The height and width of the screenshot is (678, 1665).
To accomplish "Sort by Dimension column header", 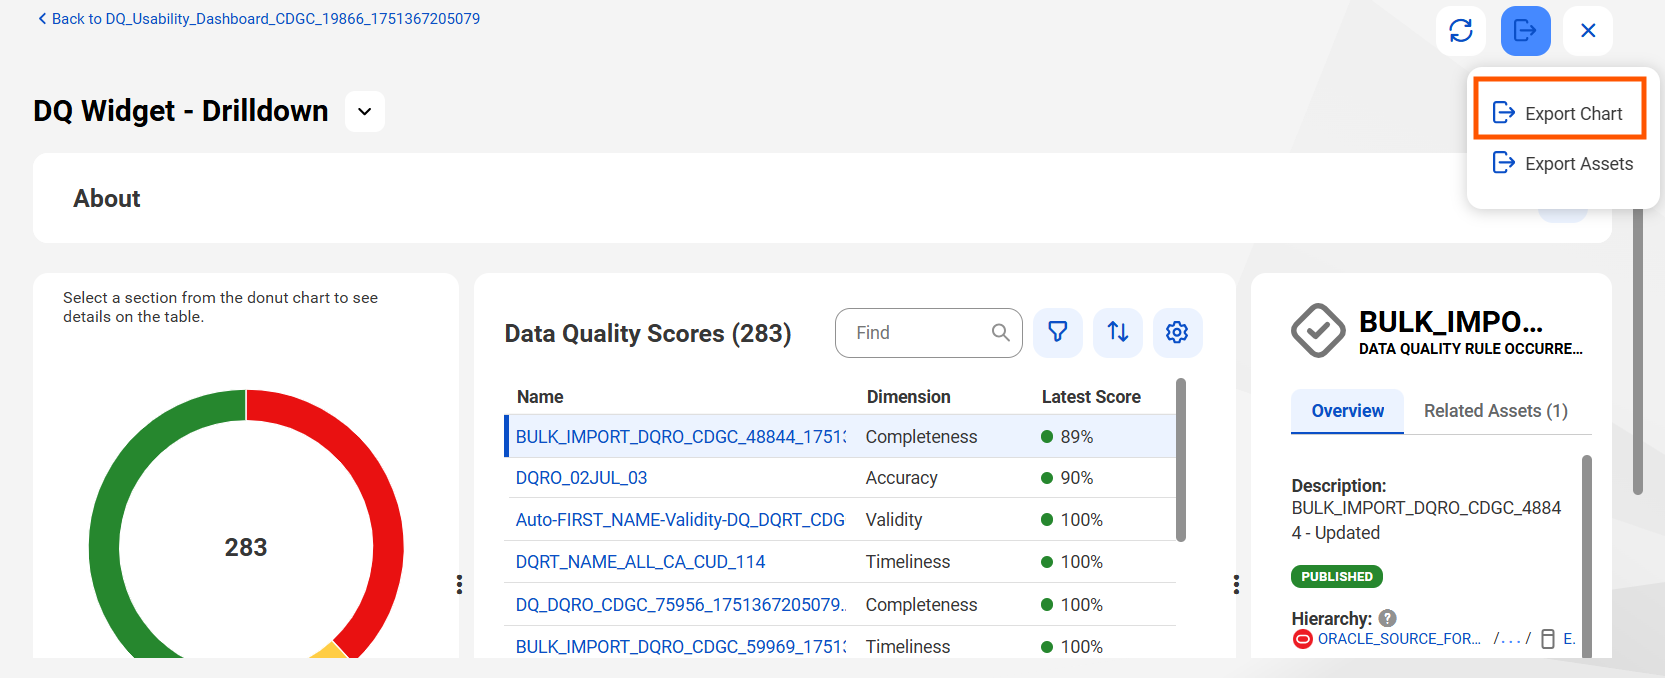I will coord(908,397).
